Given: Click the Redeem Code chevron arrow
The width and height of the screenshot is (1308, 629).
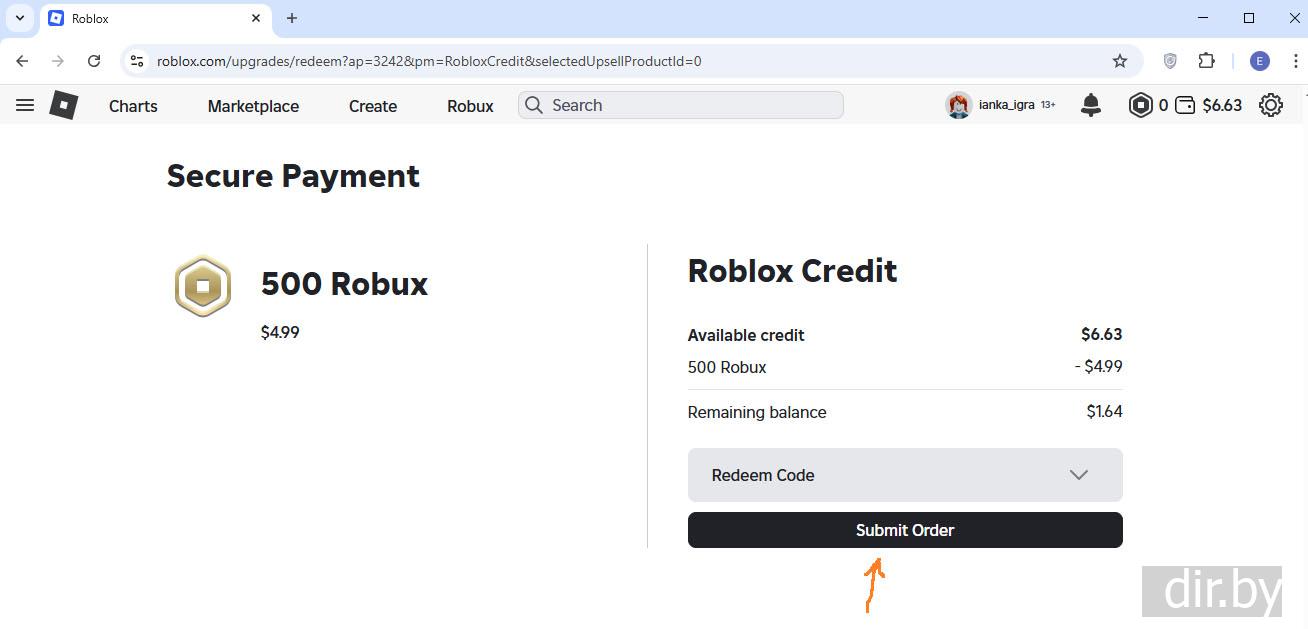Looking at the screenshot, I should tap(1078, 475).
